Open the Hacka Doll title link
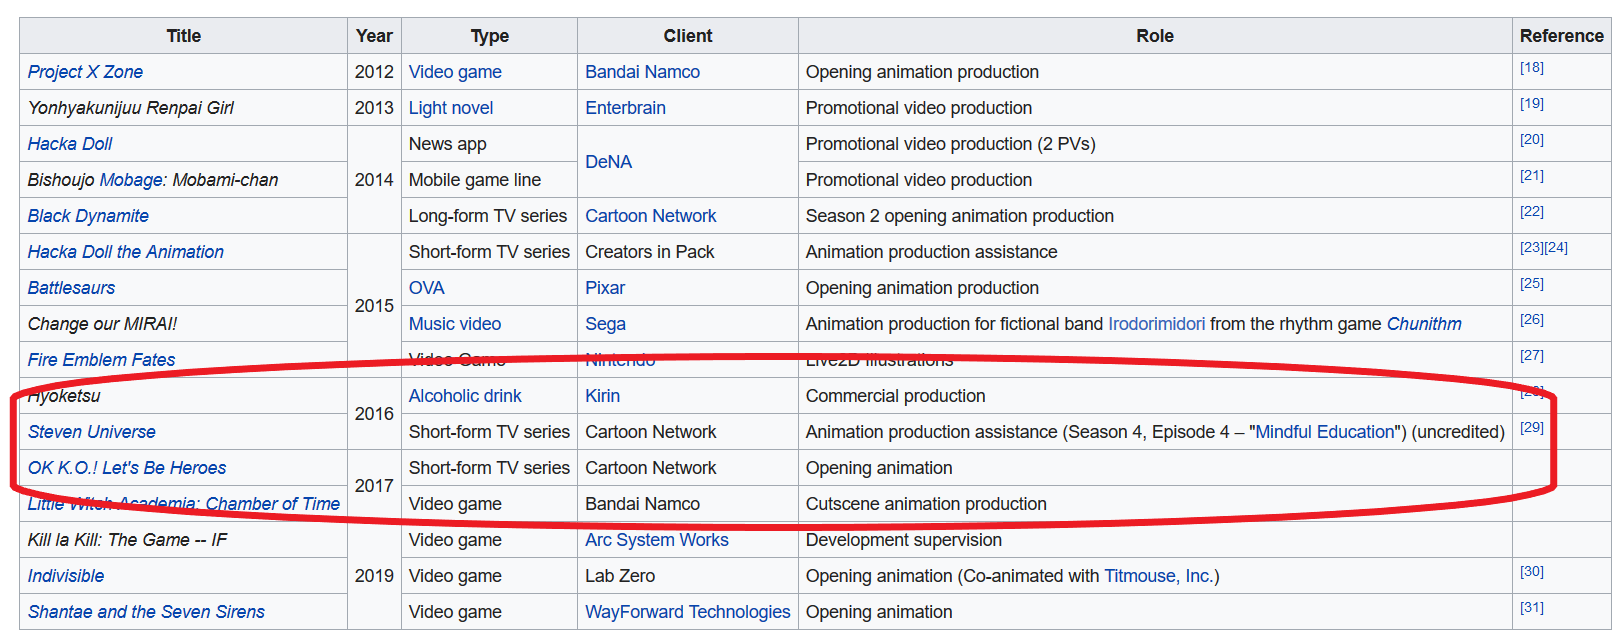Image resolution: width=1624 pixels, height=642 pixels. [70, 144]
